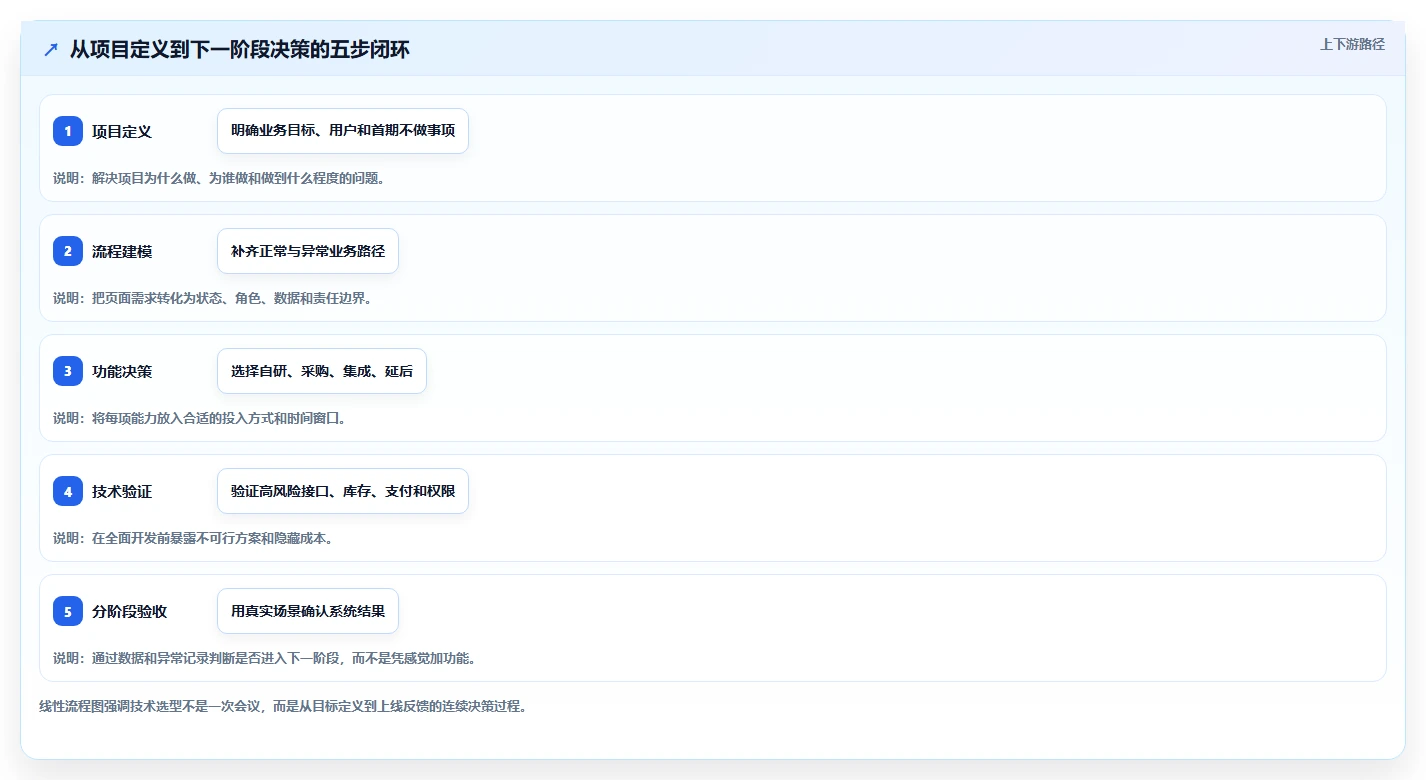Click the step 1 number badge
Screen dimensions: 1426x780
(68, 131)
